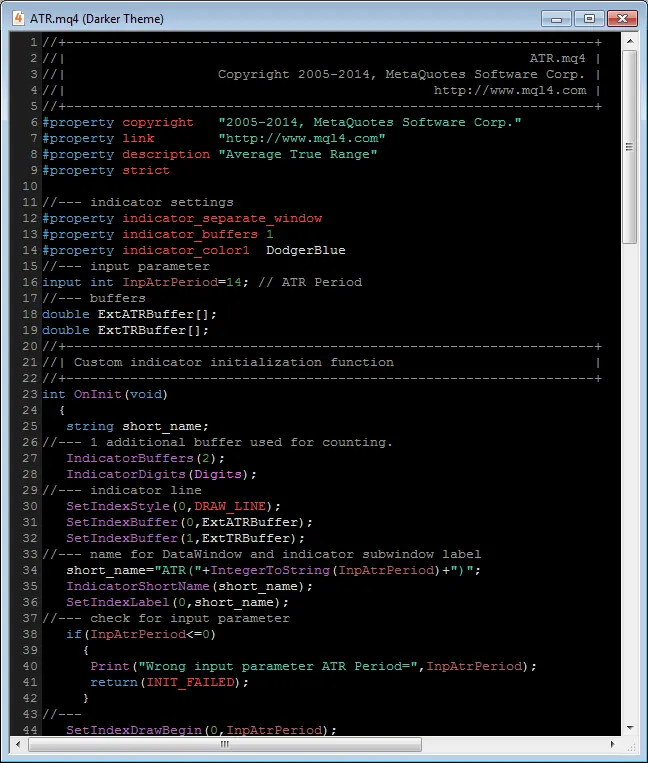Place cursor on OnInit function name
This screenshot has height=763, width=648.
[x=97, y=394]
